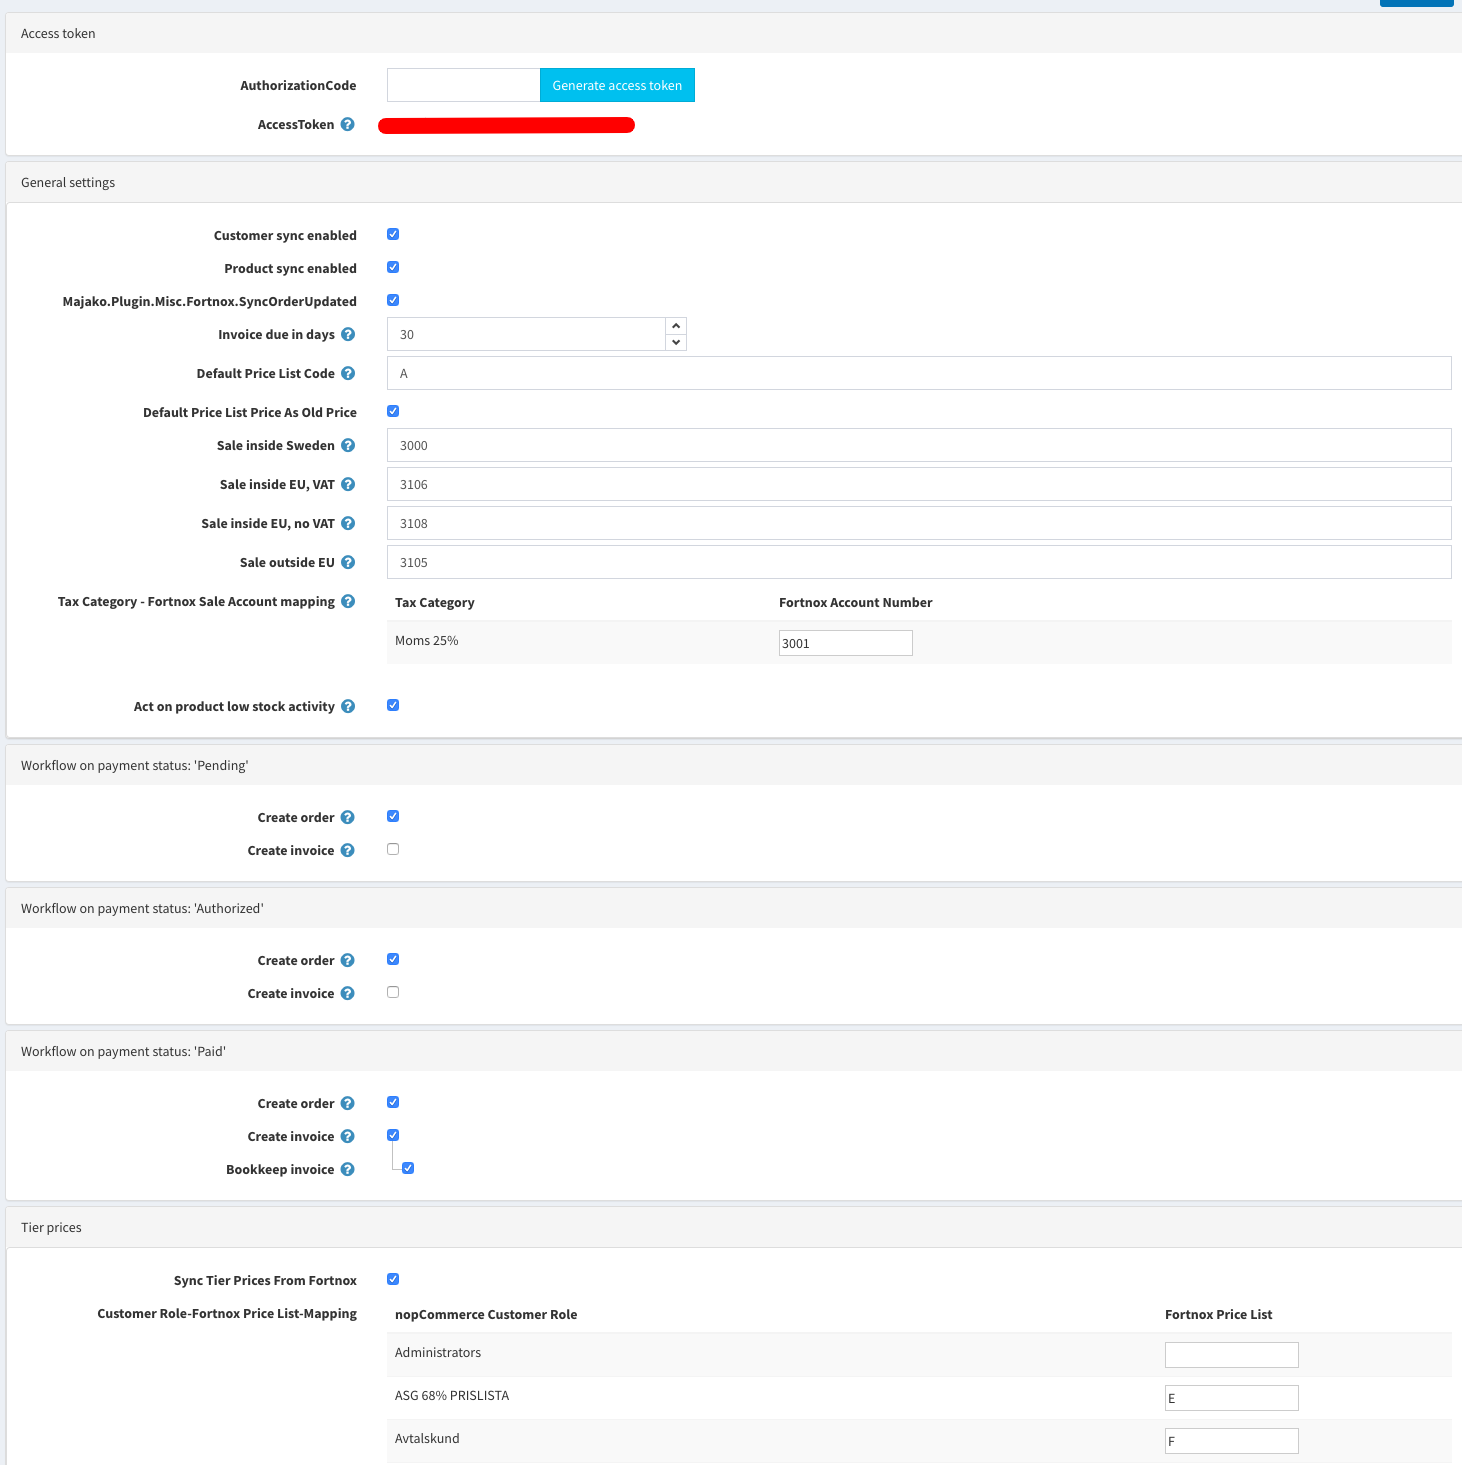Enable Create invoice under Authorized workflow
Image resolution: width=1462 pixels, height=1465 pixels.
coord(393,992)
